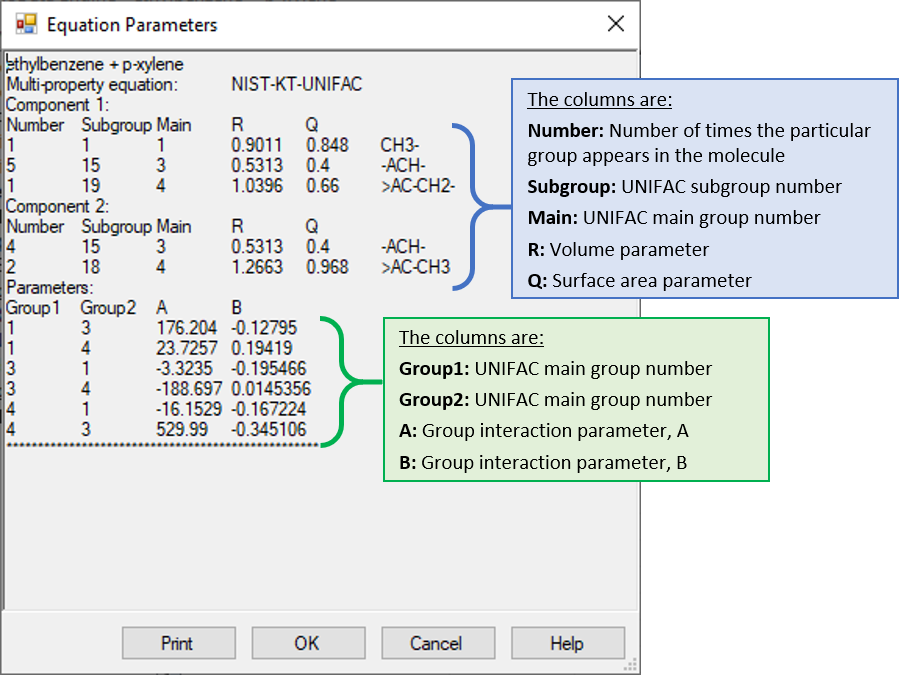Click the Equation Parameters title bar icon

point(27,21)
